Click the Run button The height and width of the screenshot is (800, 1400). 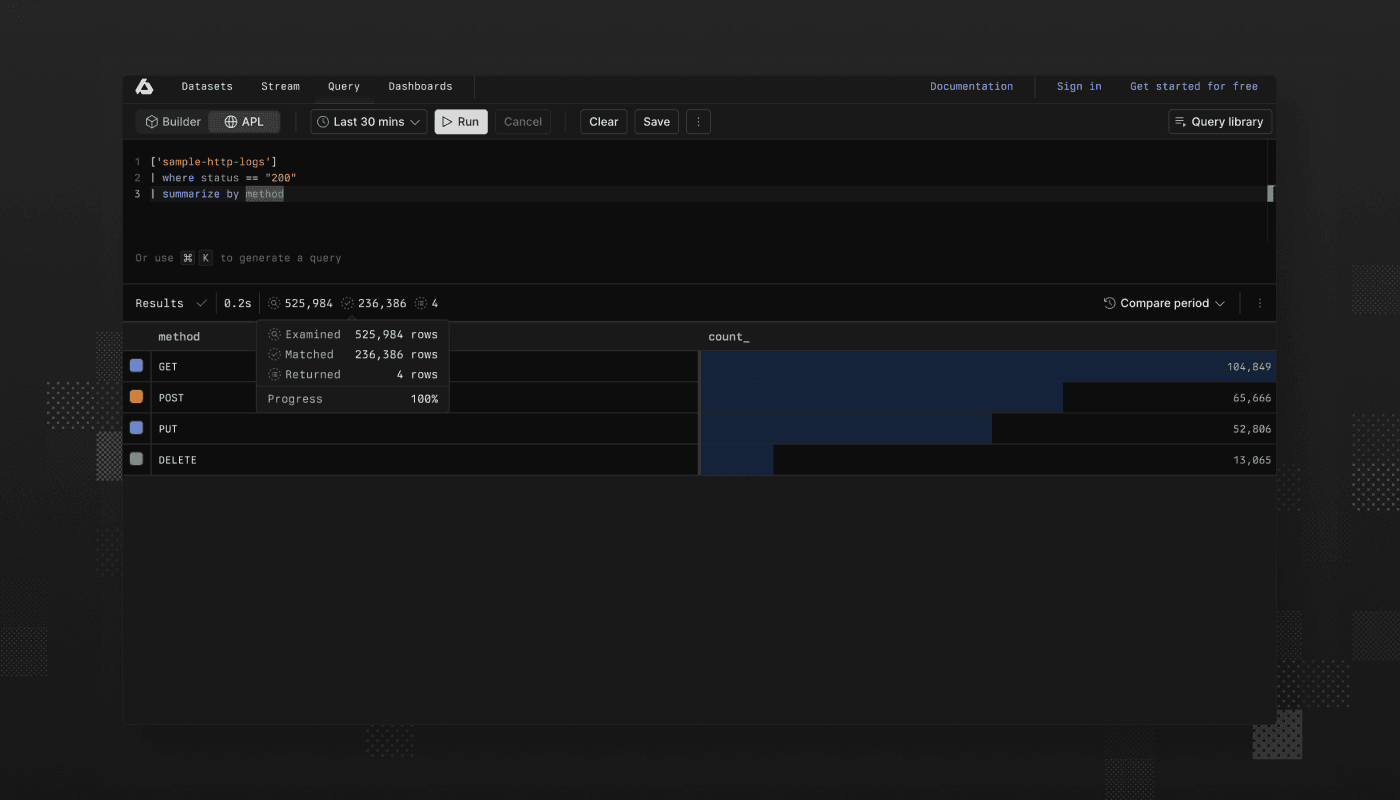[x=460, y=121]
